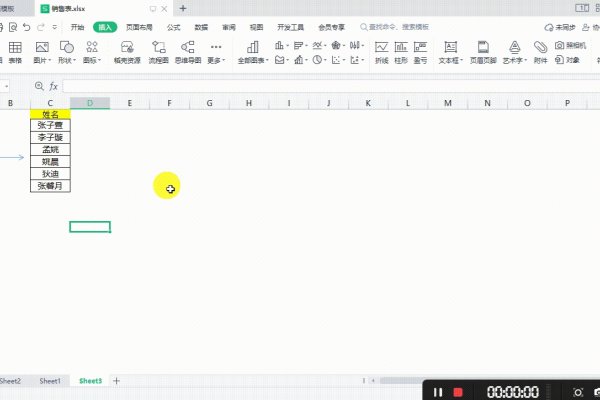Screen dimensions: 600x400
Task: Select the 插入 Insert tab
Action: 105,27
